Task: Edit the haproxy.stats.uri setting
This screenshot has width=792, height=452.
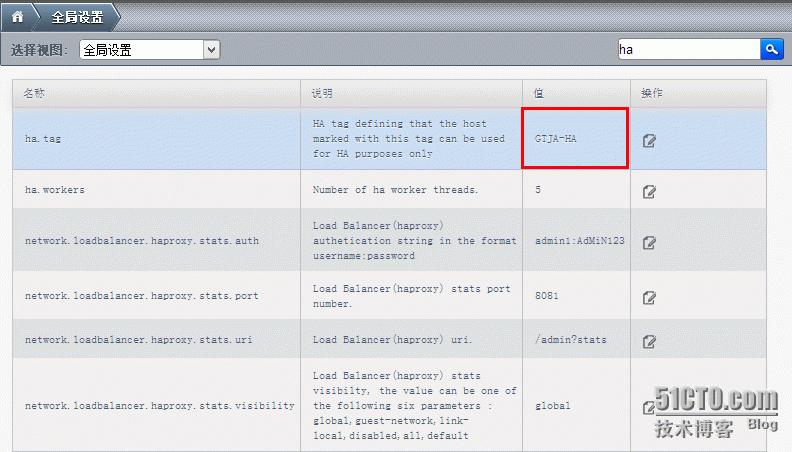Action: tap(649, 341)
